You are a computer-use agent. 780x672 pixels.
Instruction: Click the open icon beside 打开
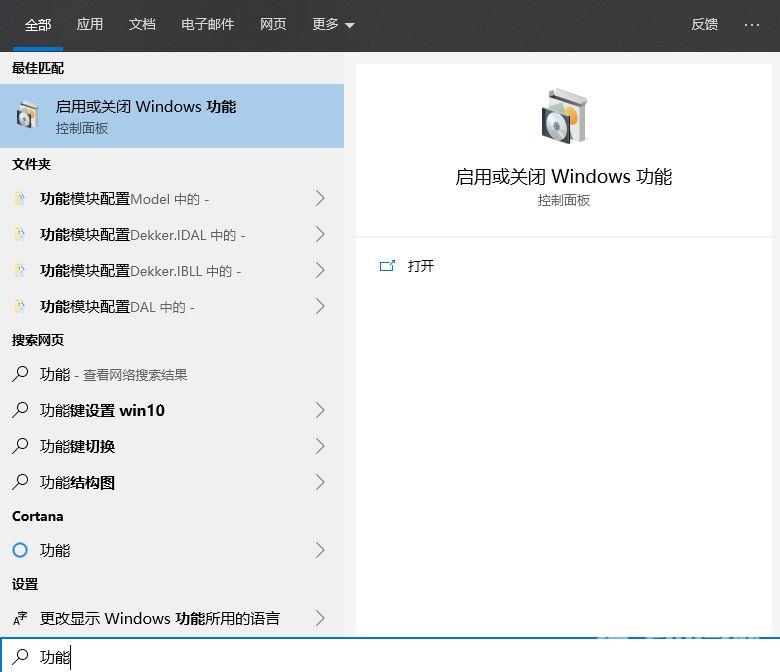tap(387, 266)
